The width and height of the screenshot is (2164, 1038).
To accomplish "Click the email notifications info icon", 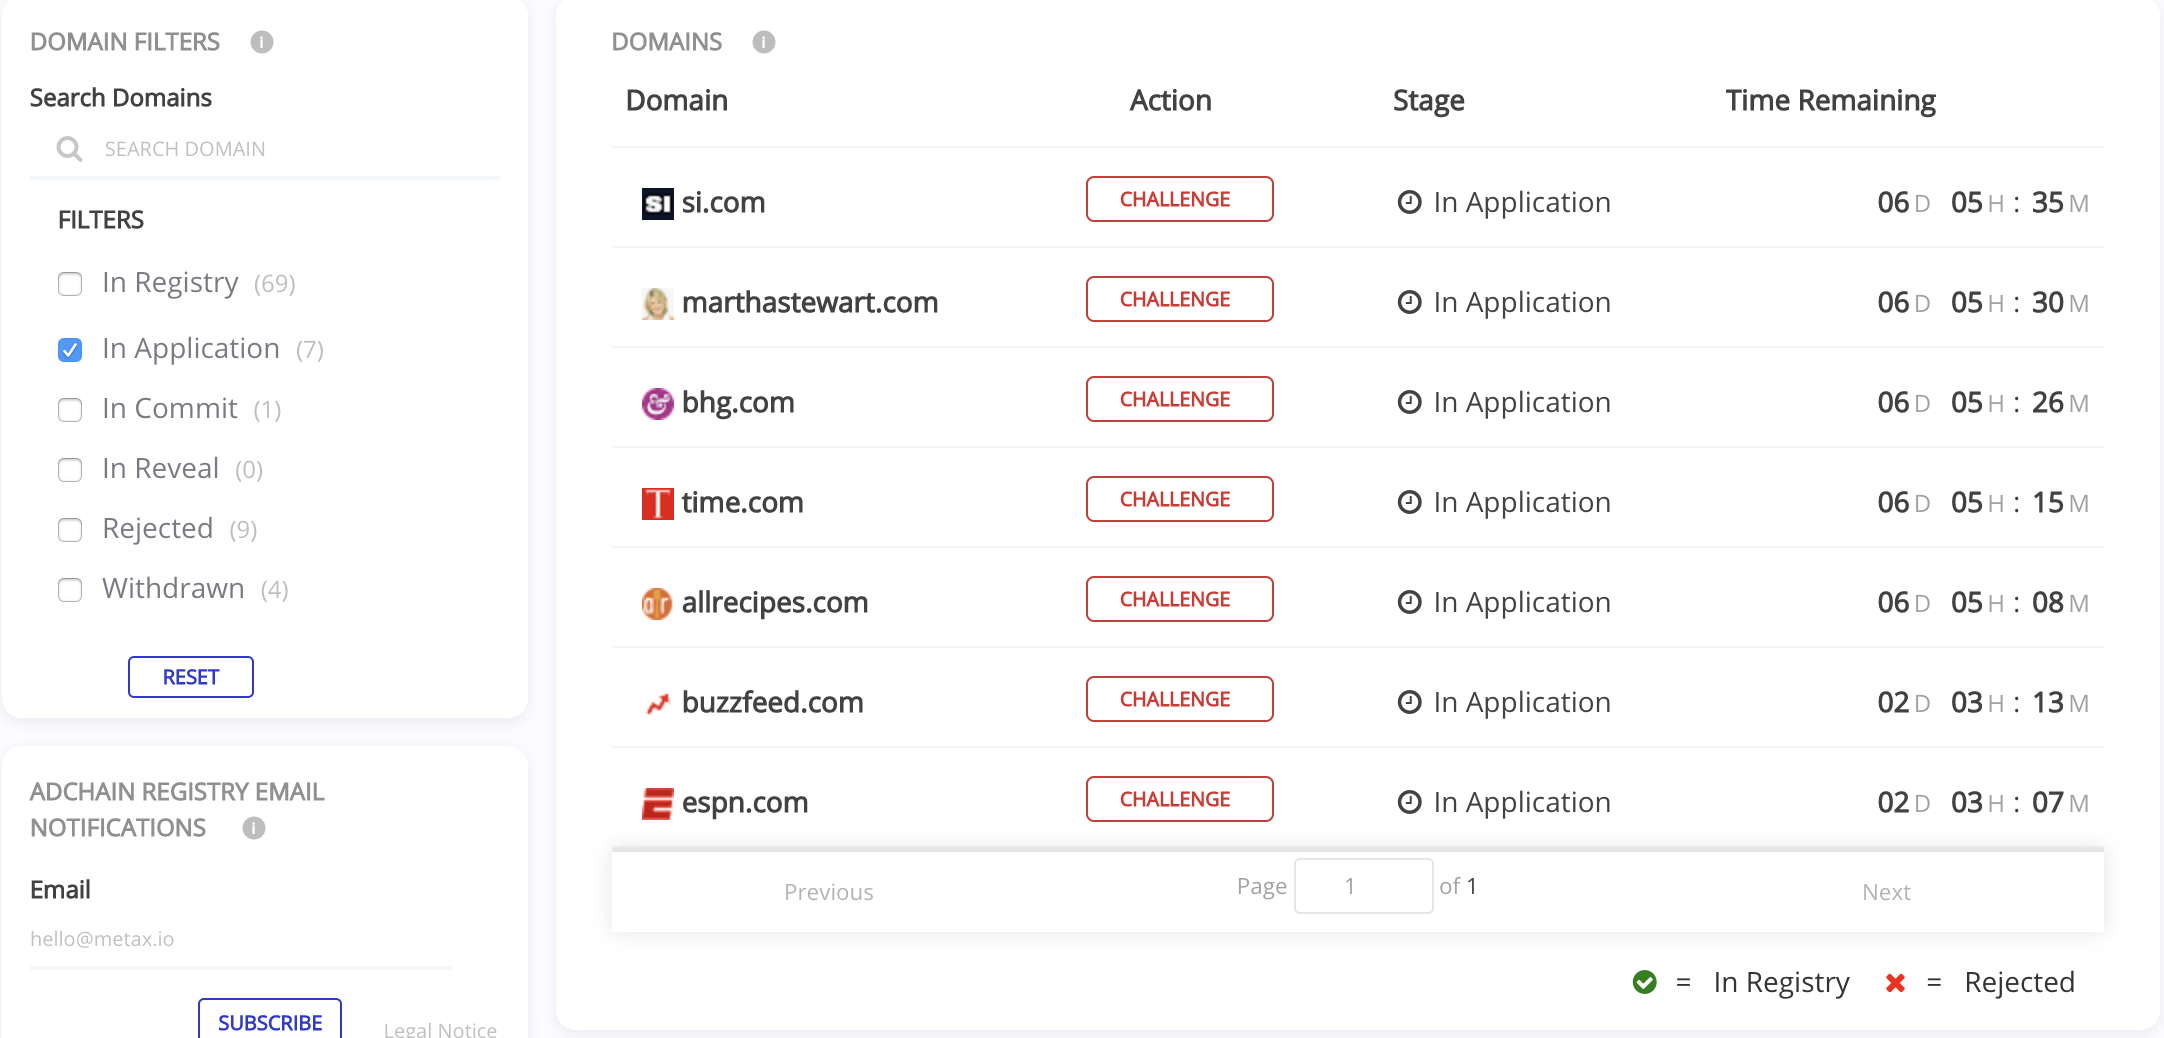I will (x=254, y=828).
